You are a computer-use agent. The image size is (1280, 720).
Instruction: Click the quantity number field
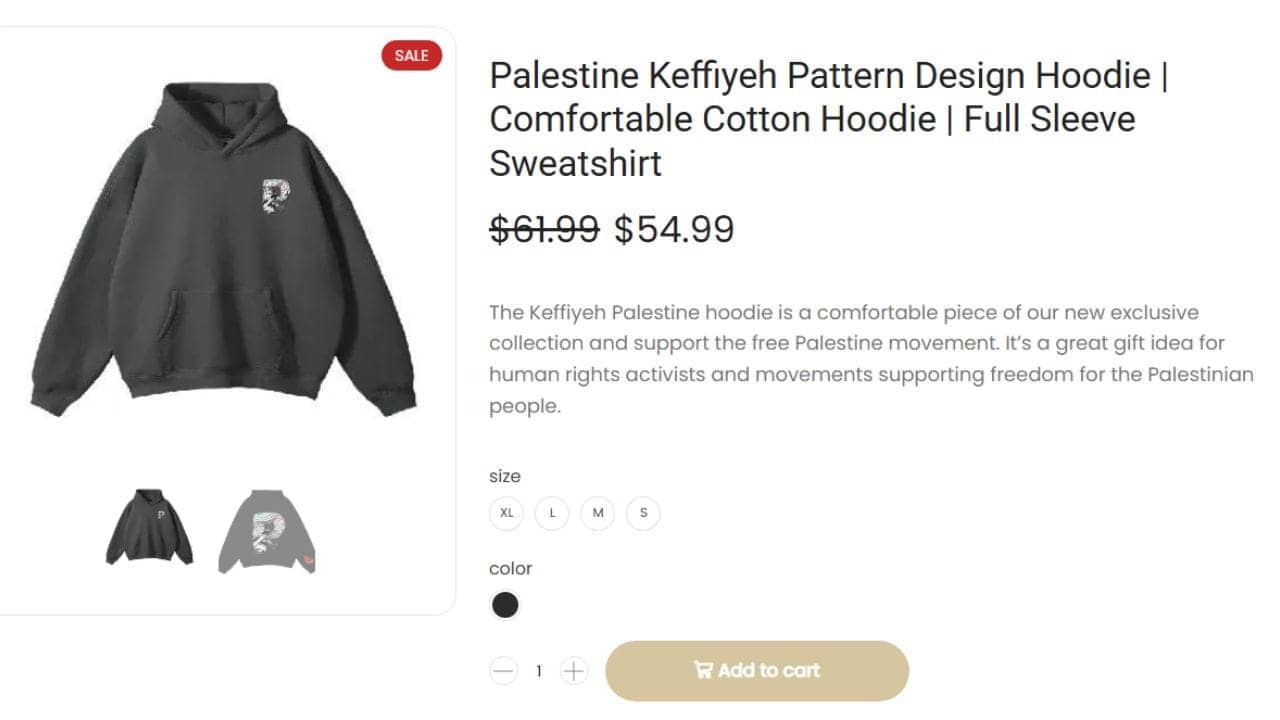[x=538, y=671]
